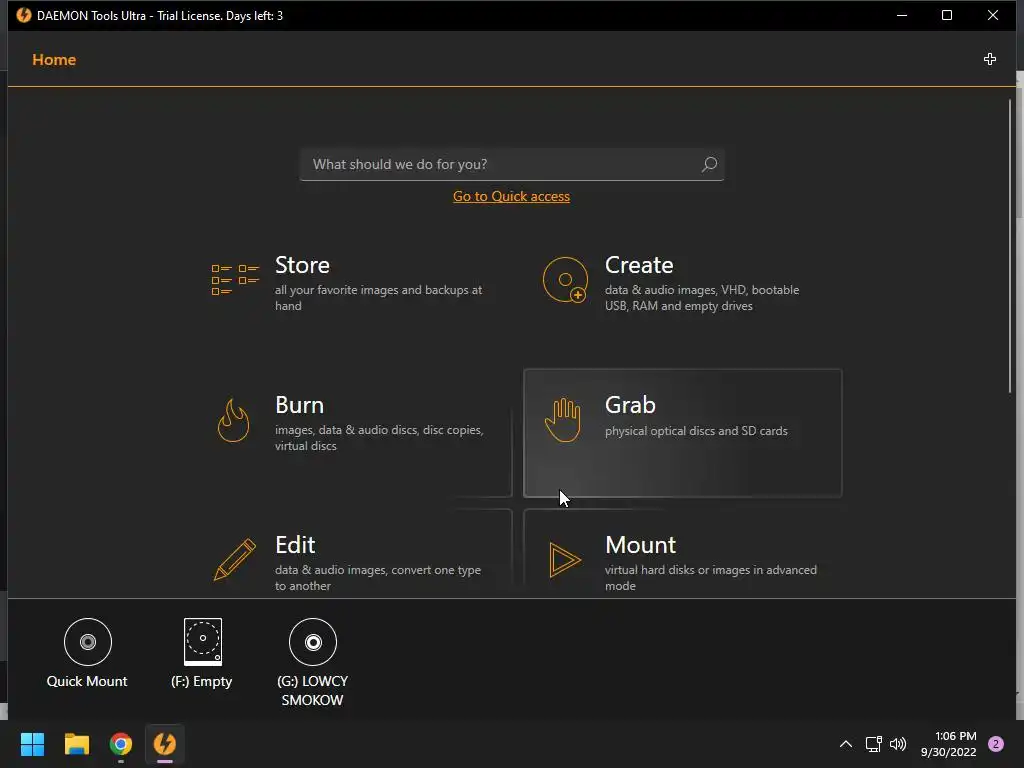Screen dimensions: 1024x768
Task: Click the Create disc-plus icon
Action: (x=565, y=280)
